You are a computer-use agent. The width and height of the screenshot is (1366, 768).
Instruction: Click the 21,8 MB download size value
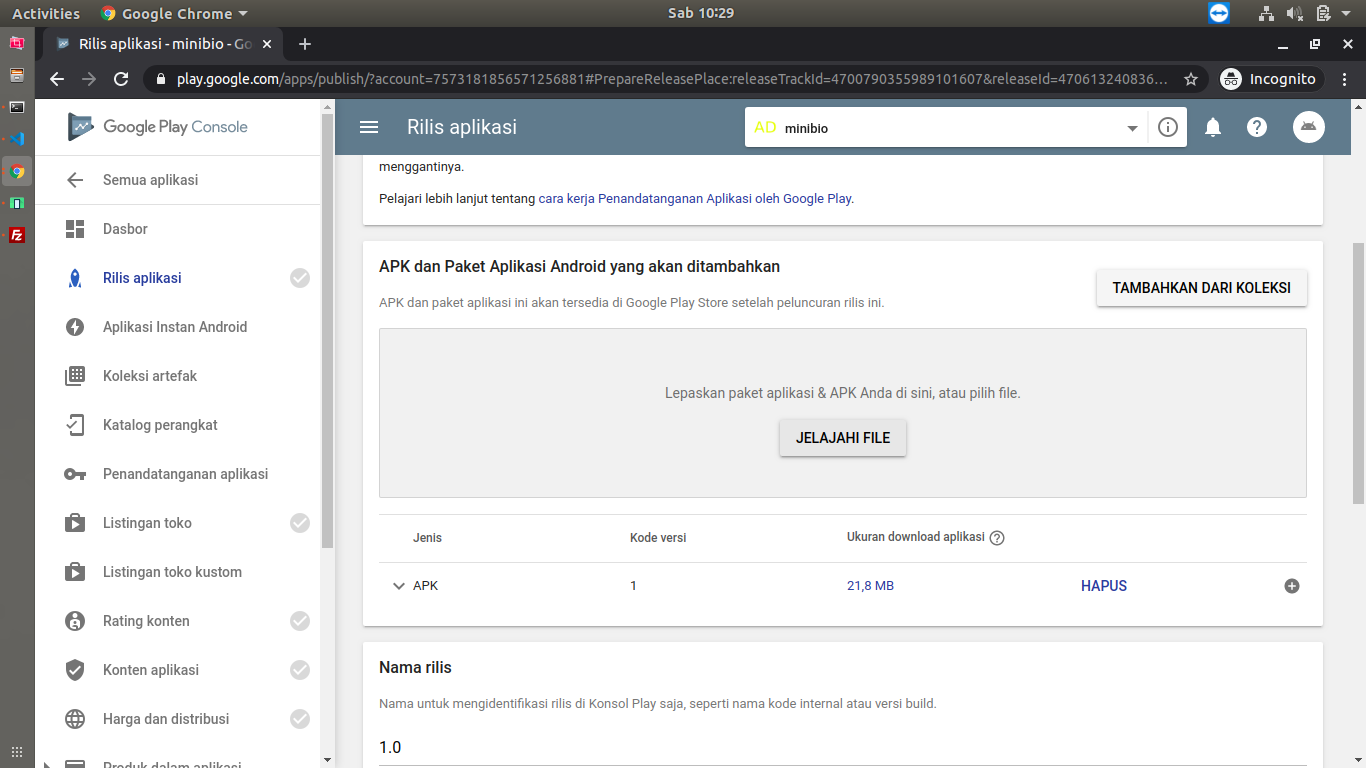870,586
